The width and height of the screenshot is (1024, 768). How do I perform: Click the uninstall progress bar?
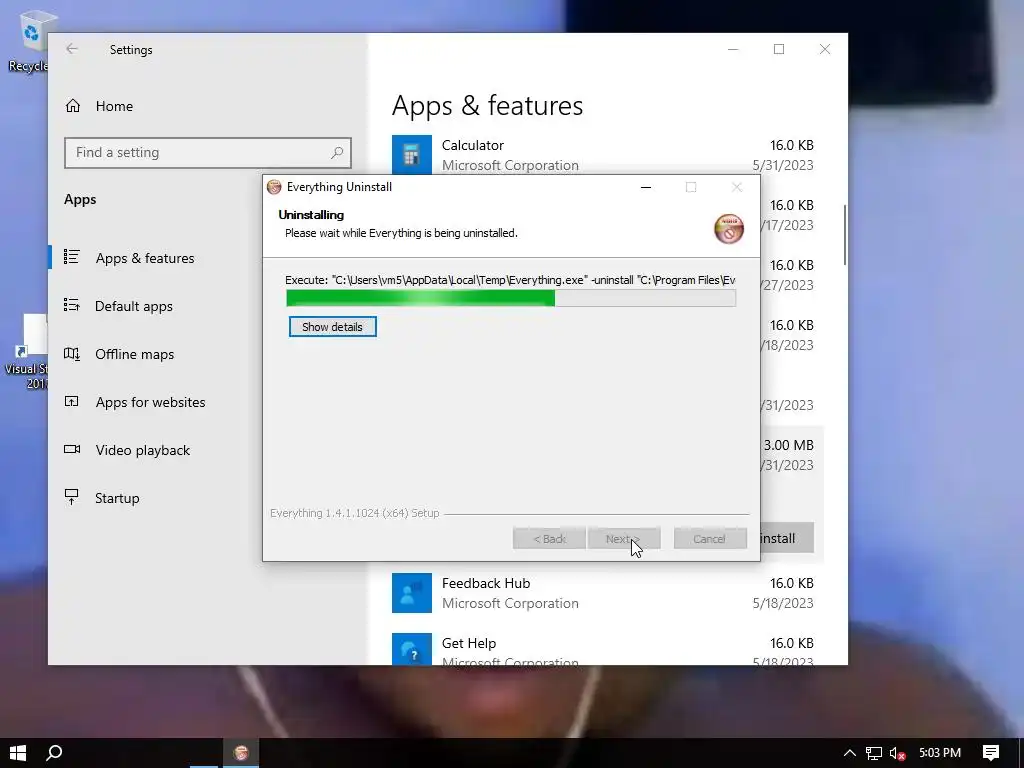tap(511, 298)
